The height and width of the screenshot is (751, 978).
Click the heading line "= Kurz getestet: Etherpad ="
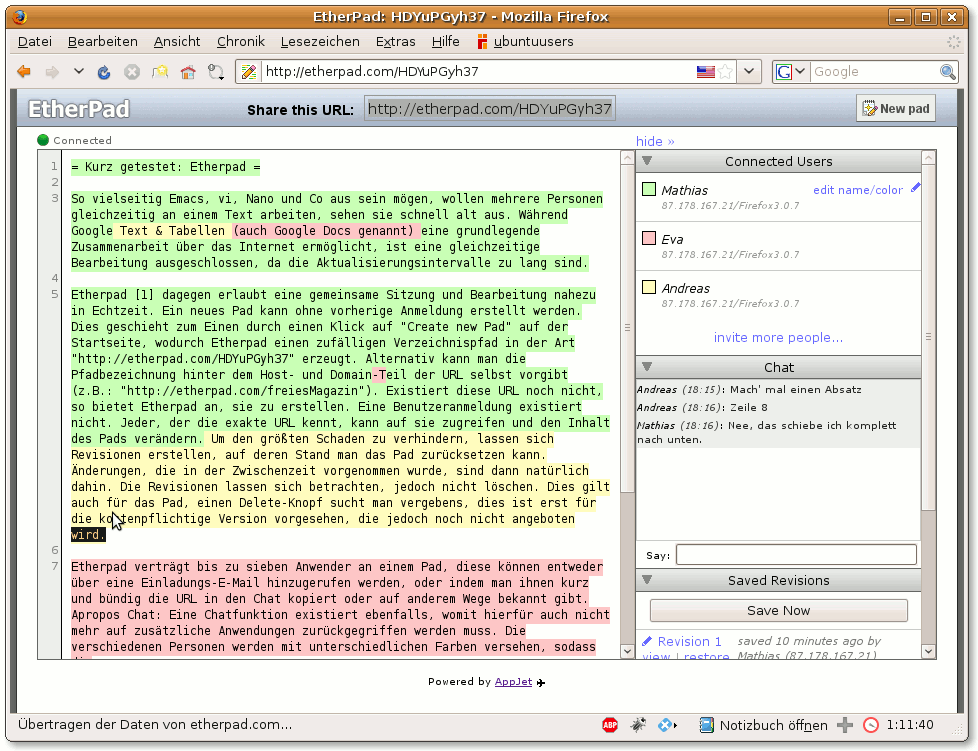165,167
